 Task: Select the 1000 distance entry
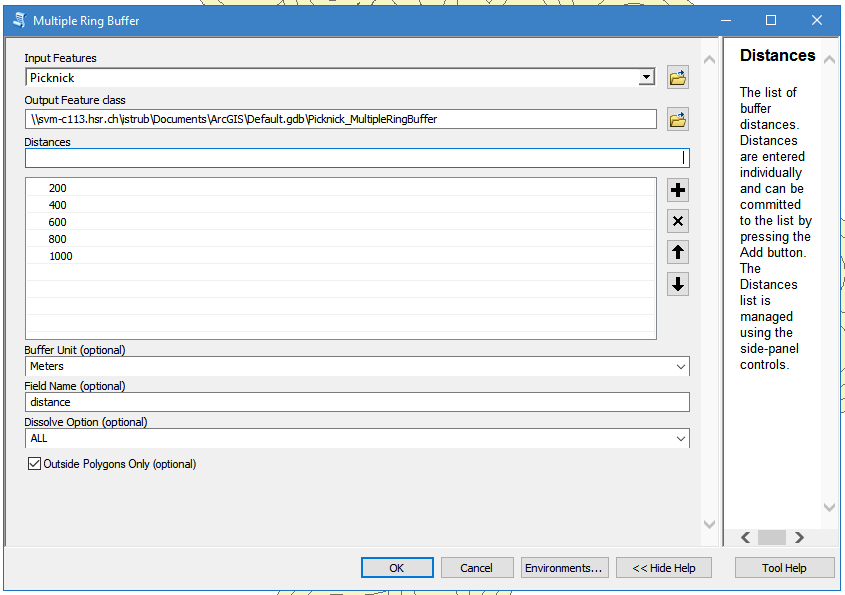(60, 256)
